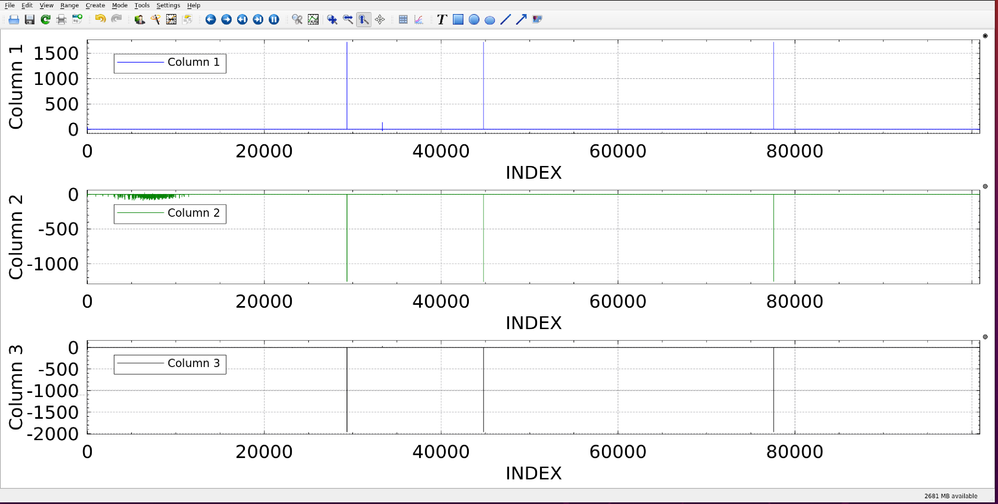Jump to data start with skip-back icon

click(x=242, y=20)
